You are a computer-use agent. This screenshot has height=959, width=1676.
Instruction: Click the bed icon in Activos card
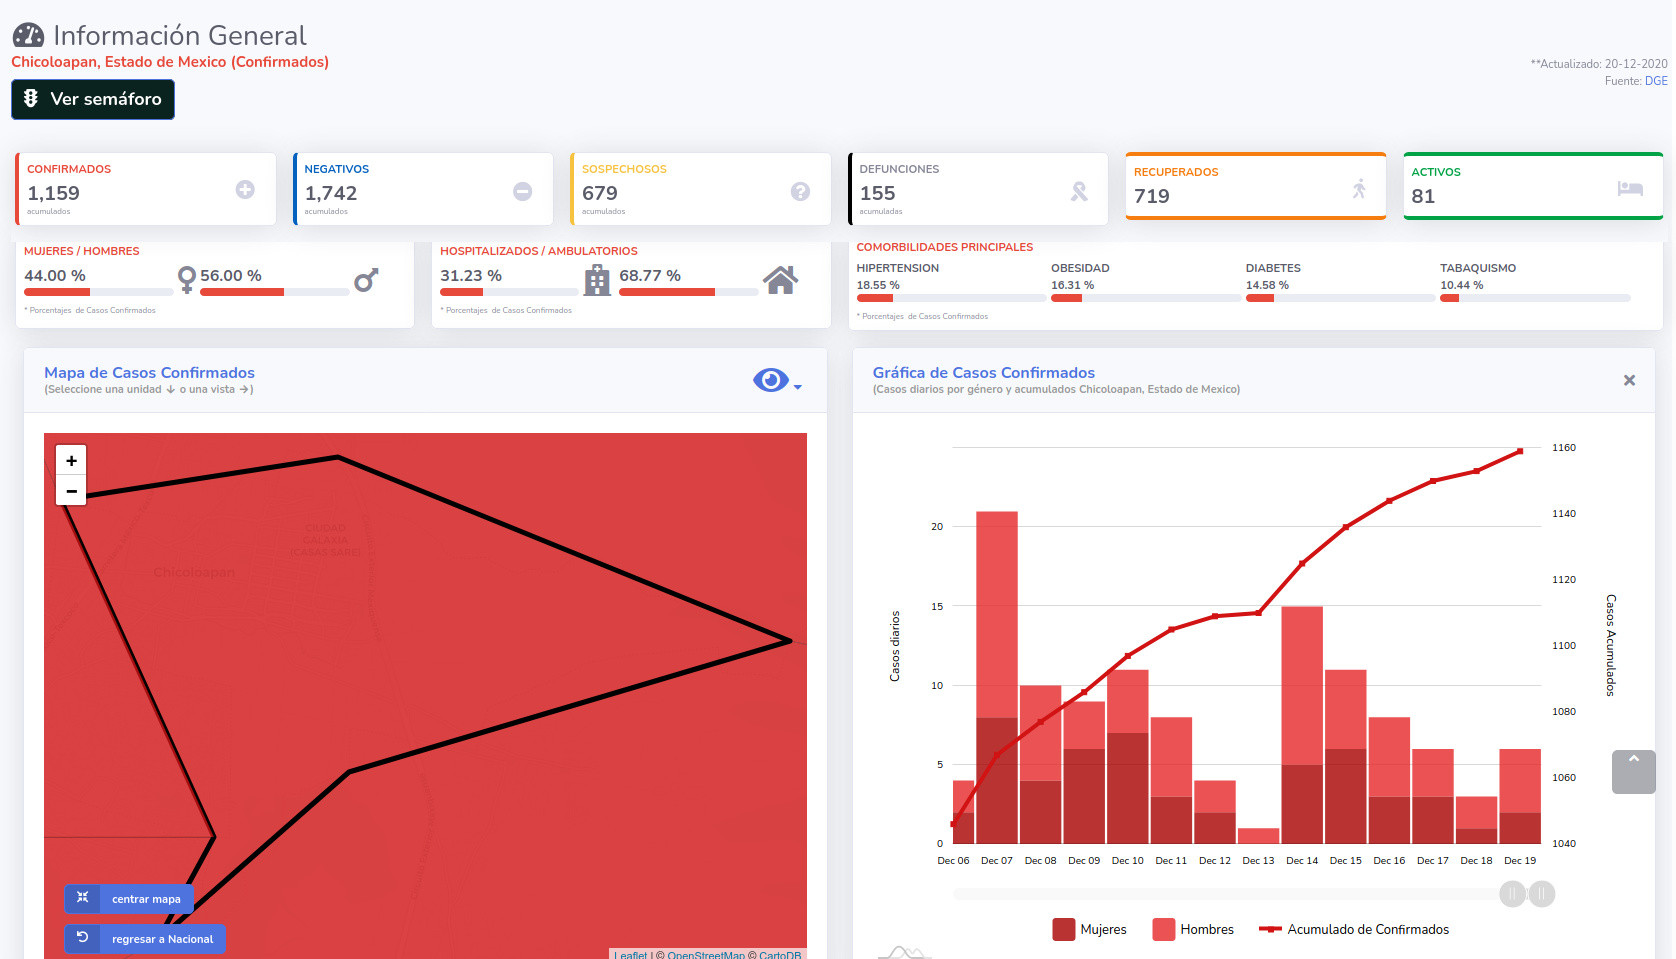[x=1630, y=188]
